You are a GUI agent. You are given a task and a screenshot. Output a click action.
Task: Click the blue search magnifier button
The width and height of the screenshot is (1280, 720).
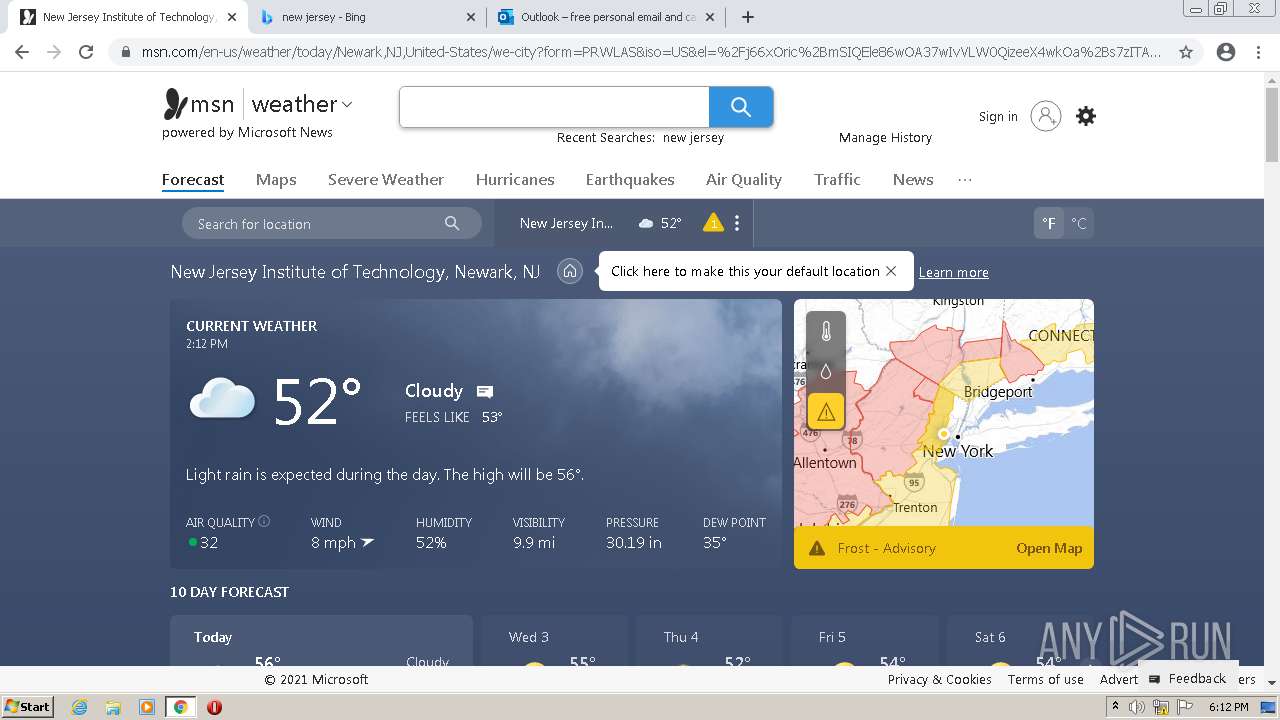[741, 107]
